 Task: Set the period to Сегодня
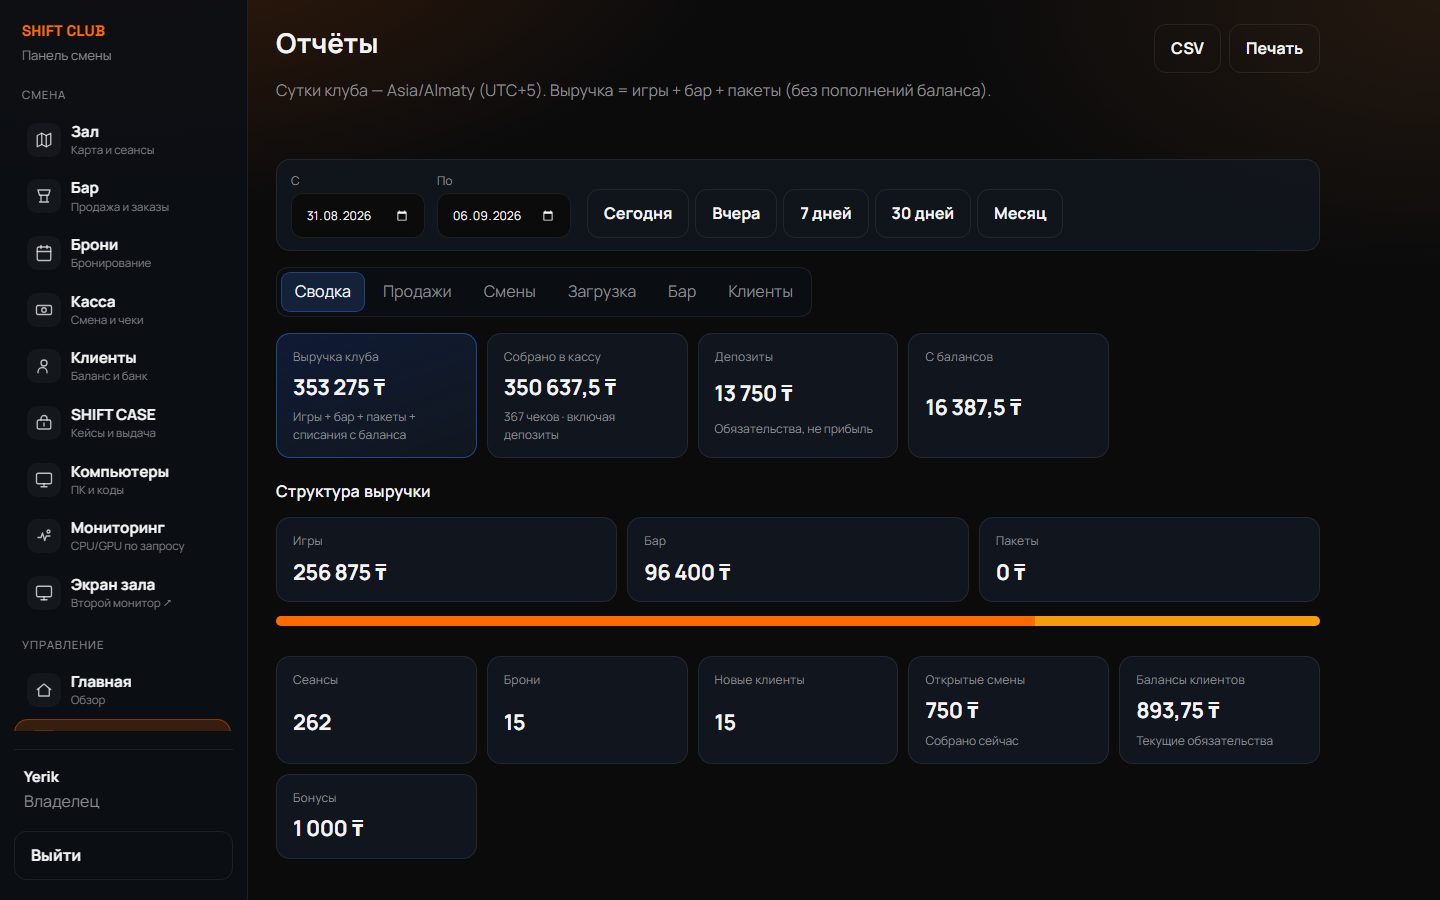(x=638, y=214)
